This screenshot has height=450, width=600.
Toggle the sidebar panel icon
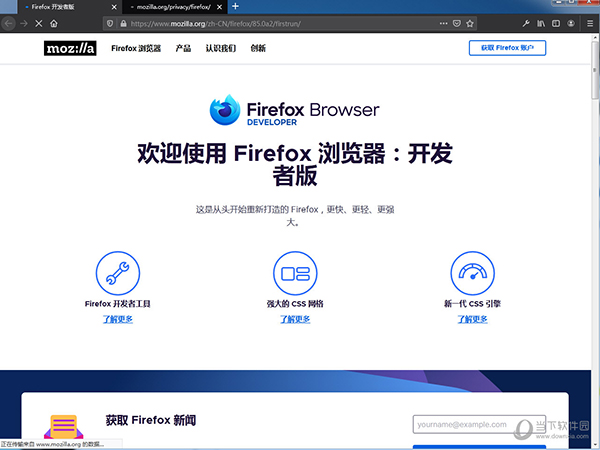556,23
